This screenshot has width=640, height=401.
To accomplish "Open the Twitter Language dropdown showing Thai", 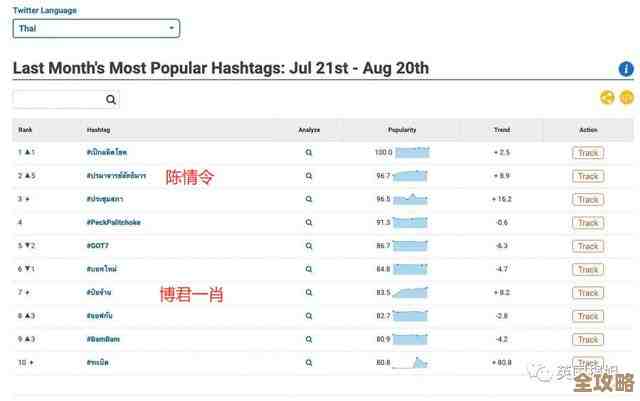I will coord(96,29).
